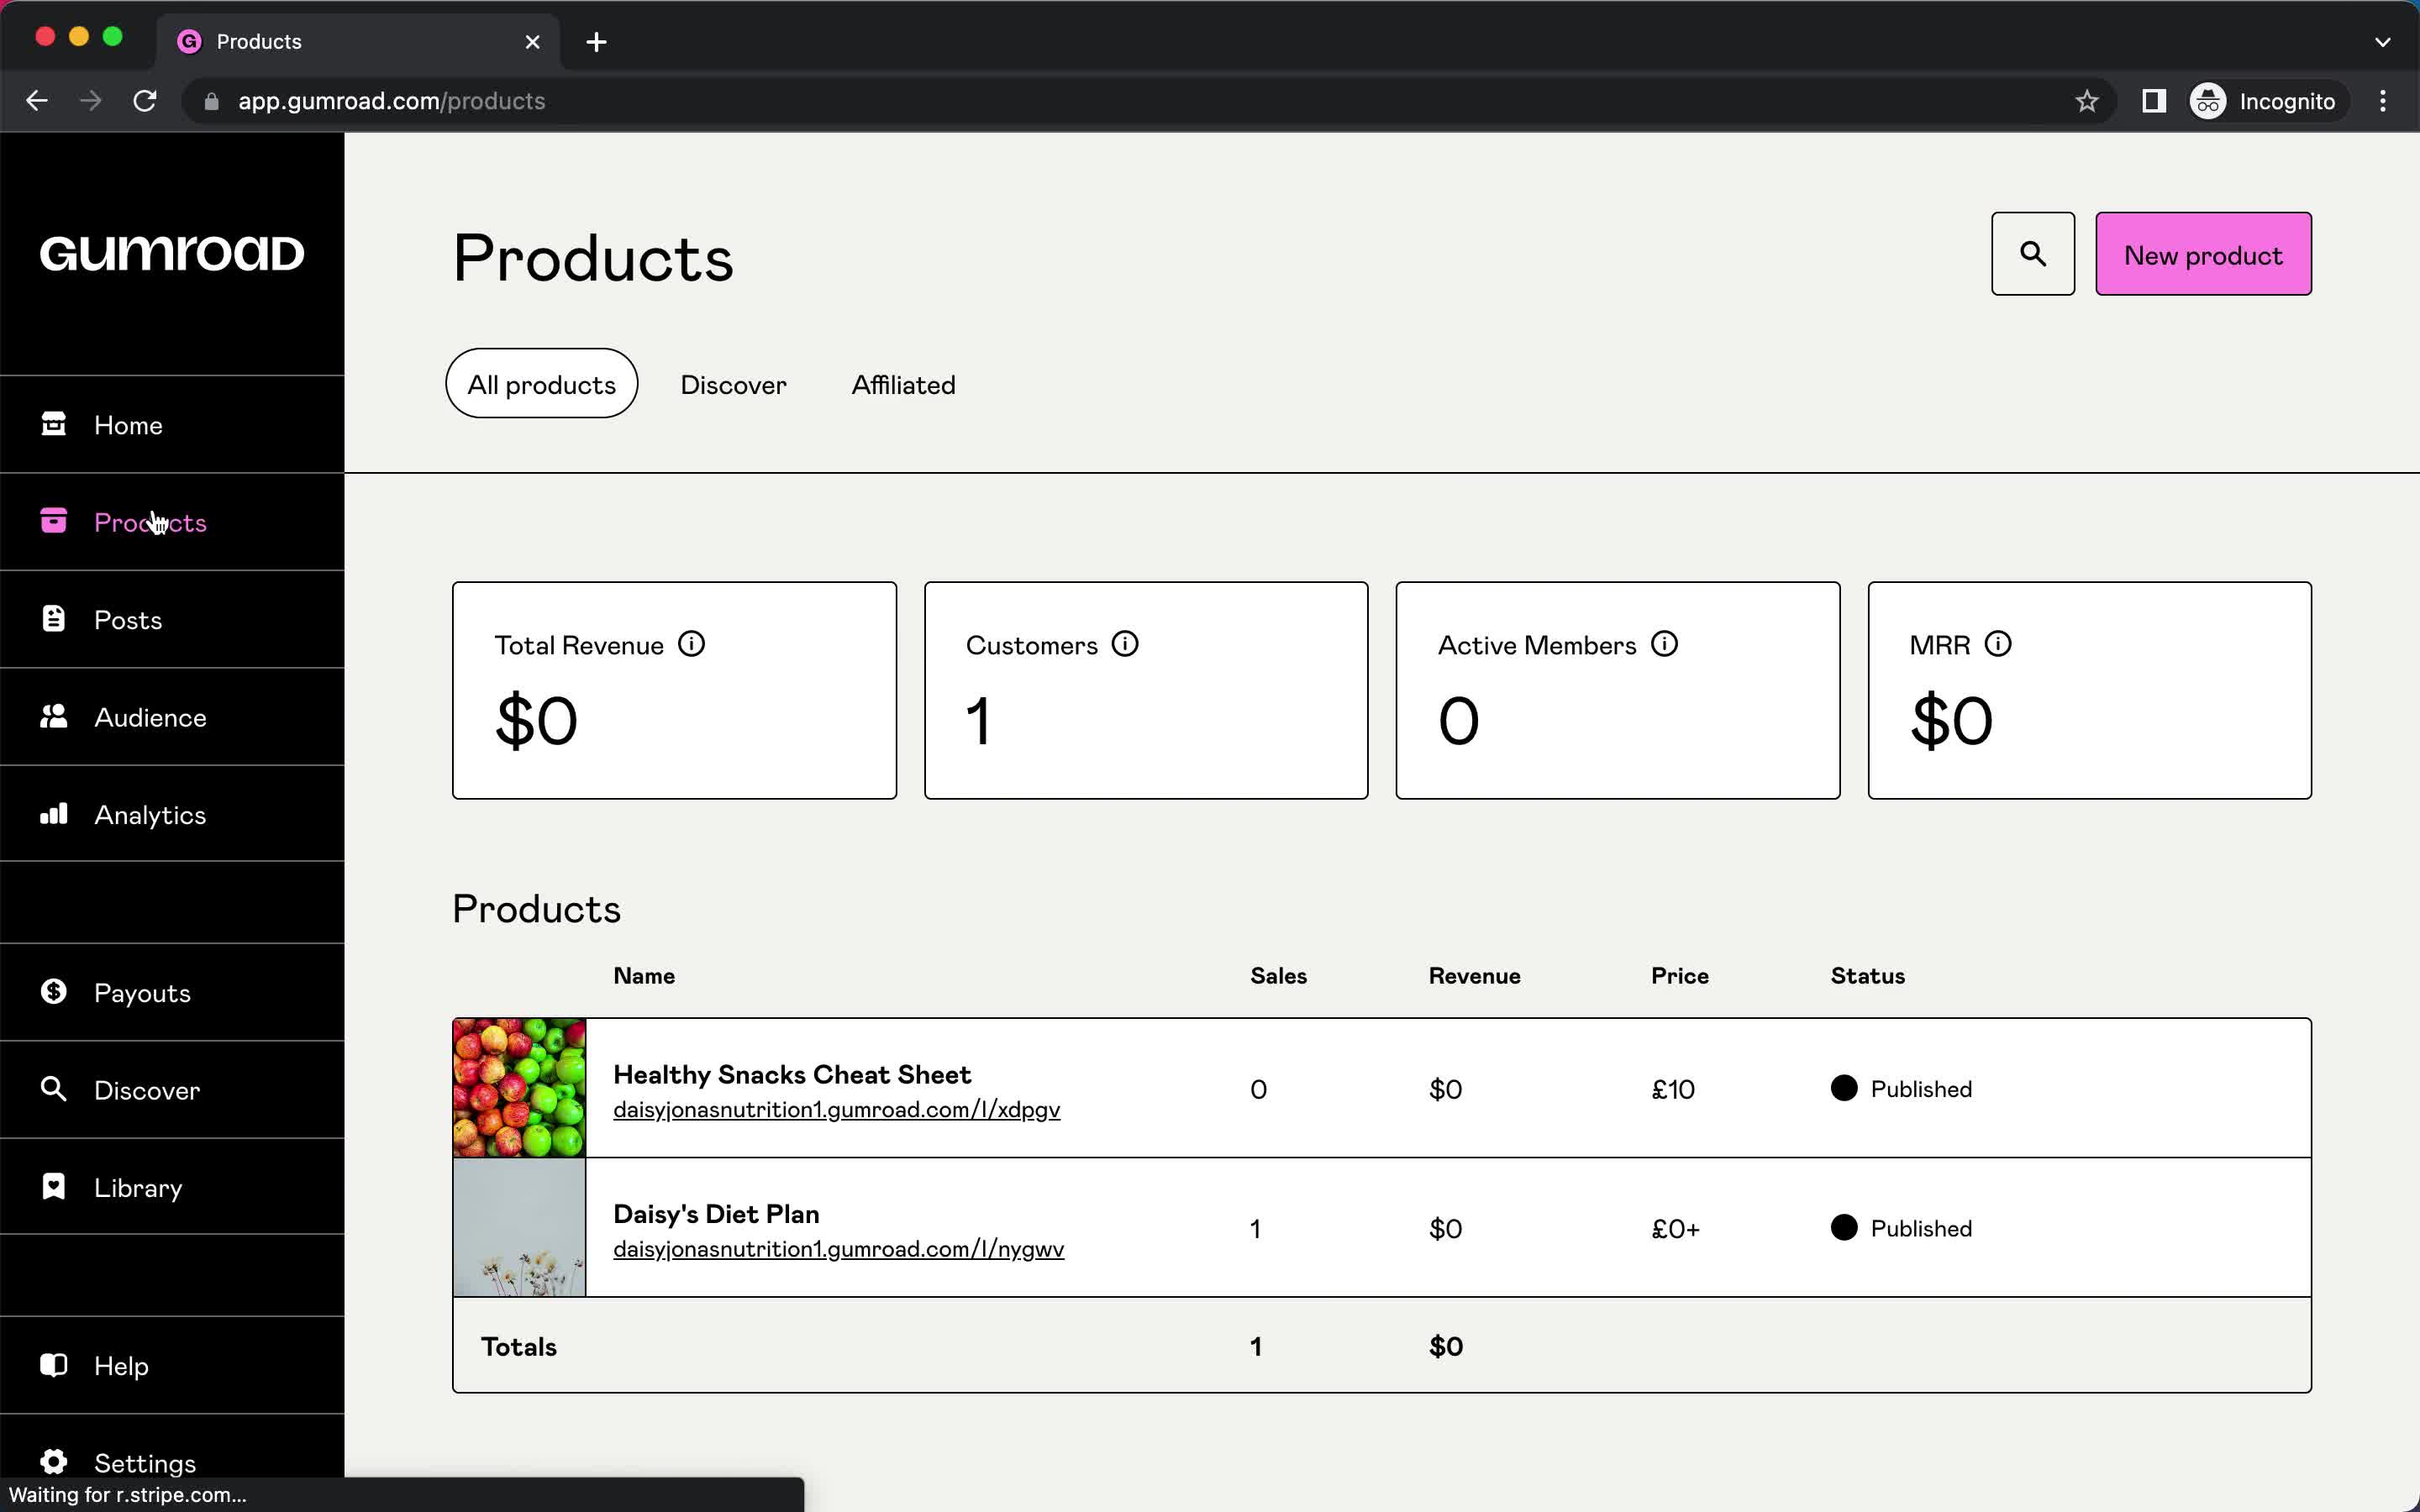Close the Products browser tab
Image resolution: width=2420 pixels, height=1512 pixels.
[x=532, y=42]
